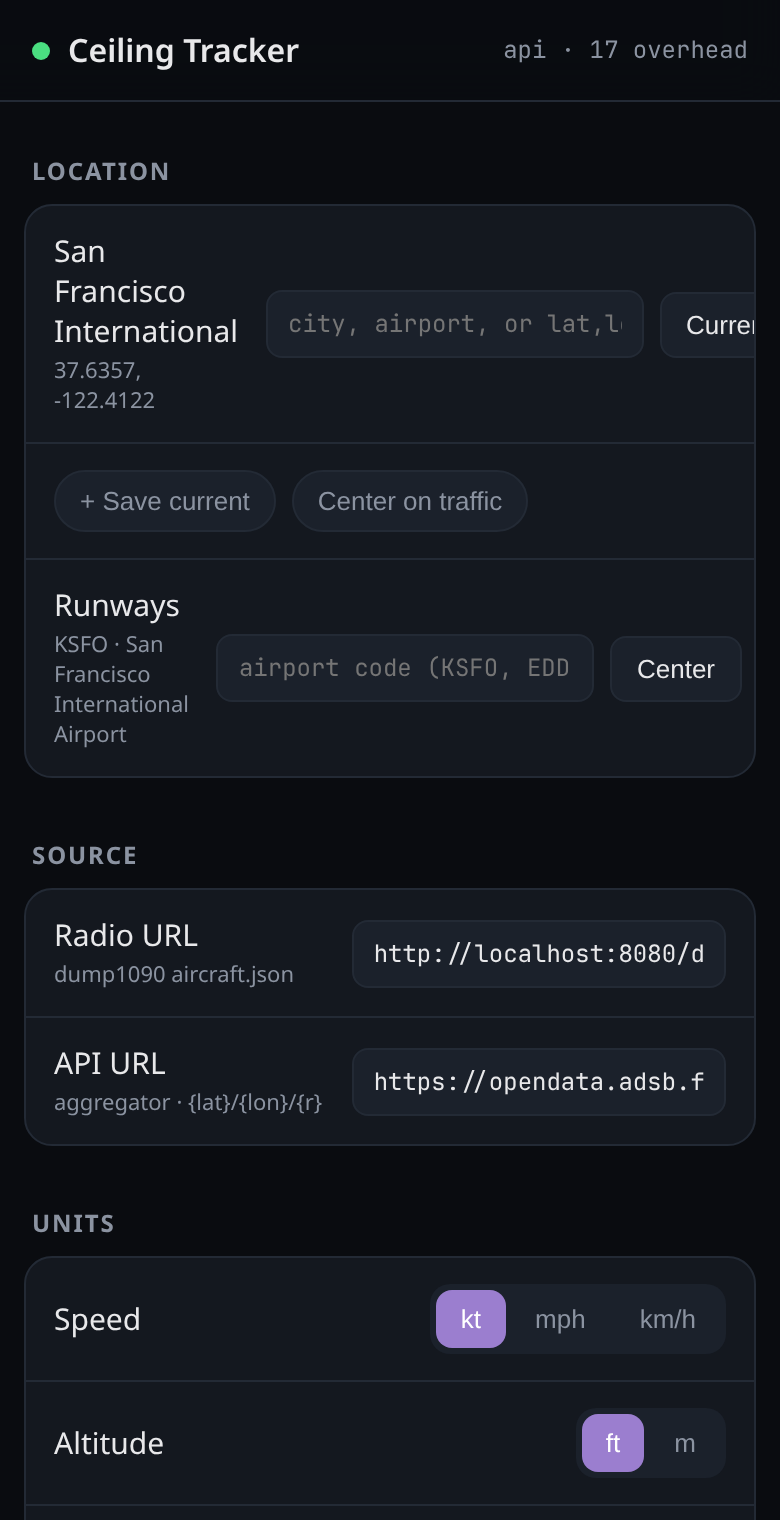Image resolution: width=780 pixels, height=1520 pixels.
Task: Click the 'KSFO · San Francisco International Airport' text
Action: pos(121,689)
